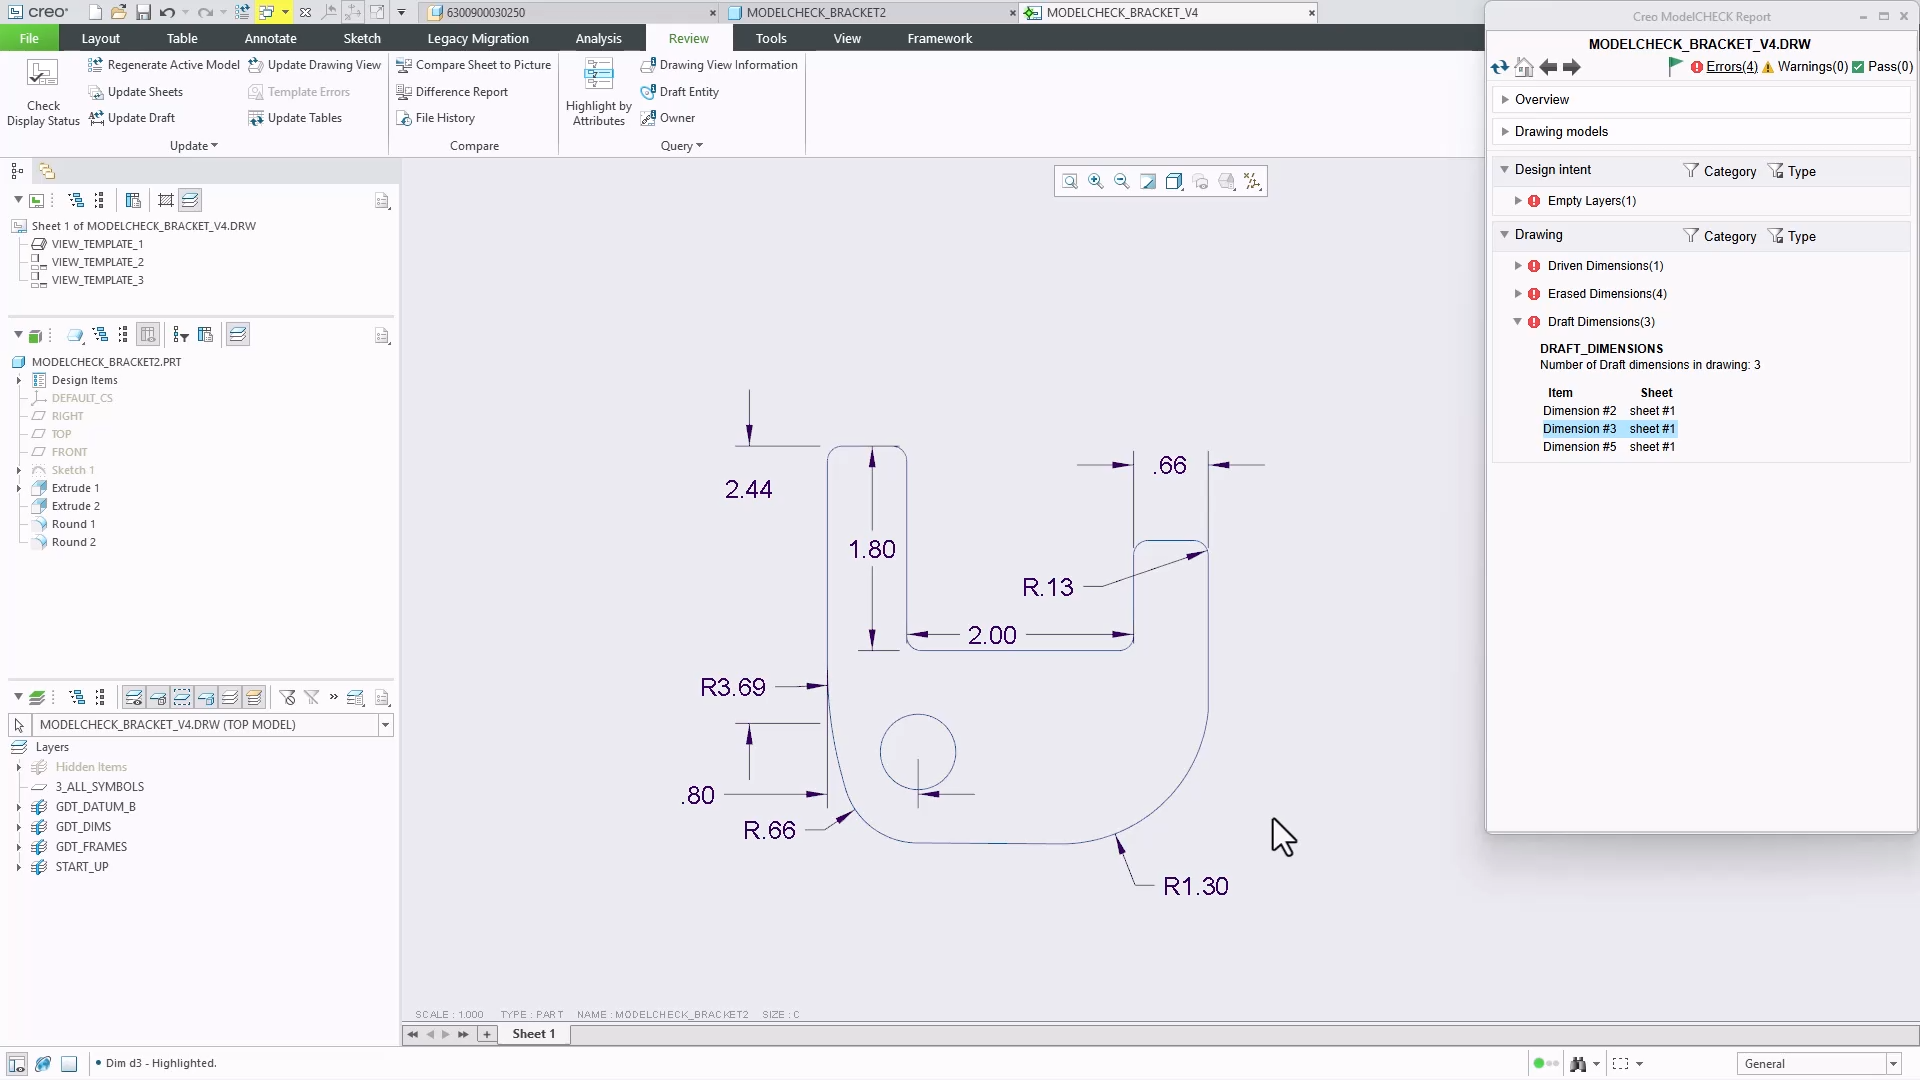Toggle the yellow stacked layers filter button
This screenshot has width=1920, height=1080.
(254, 698)
